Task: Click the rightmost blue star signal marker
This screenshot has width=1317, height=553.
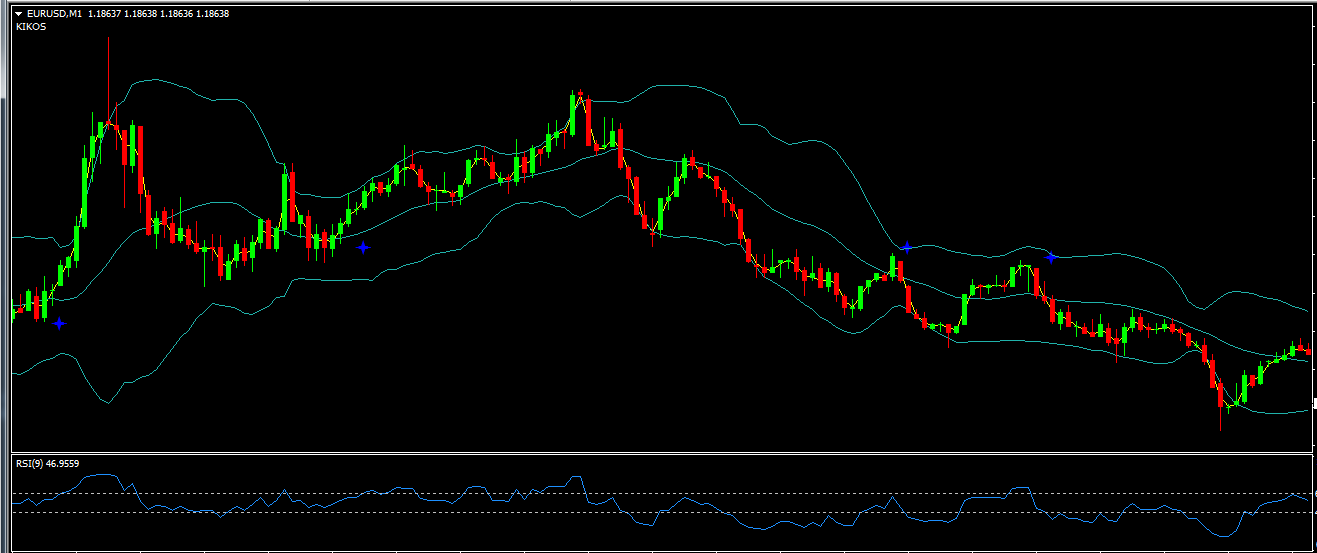Action: point(1051,258)
